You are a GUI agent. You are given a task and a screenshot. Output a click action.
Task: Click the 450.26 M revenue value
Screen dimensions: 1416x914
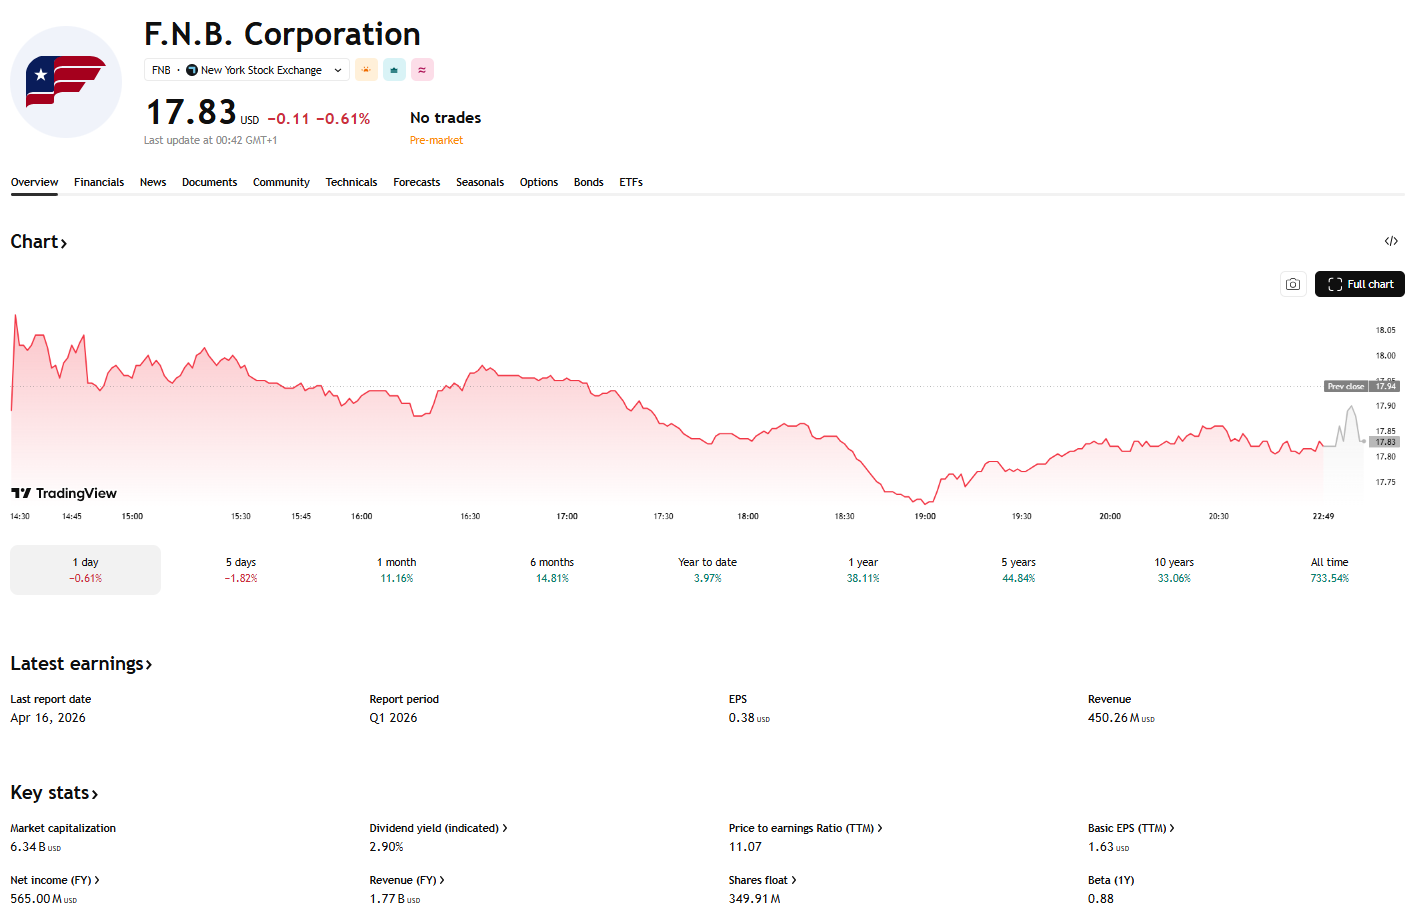1121,718
